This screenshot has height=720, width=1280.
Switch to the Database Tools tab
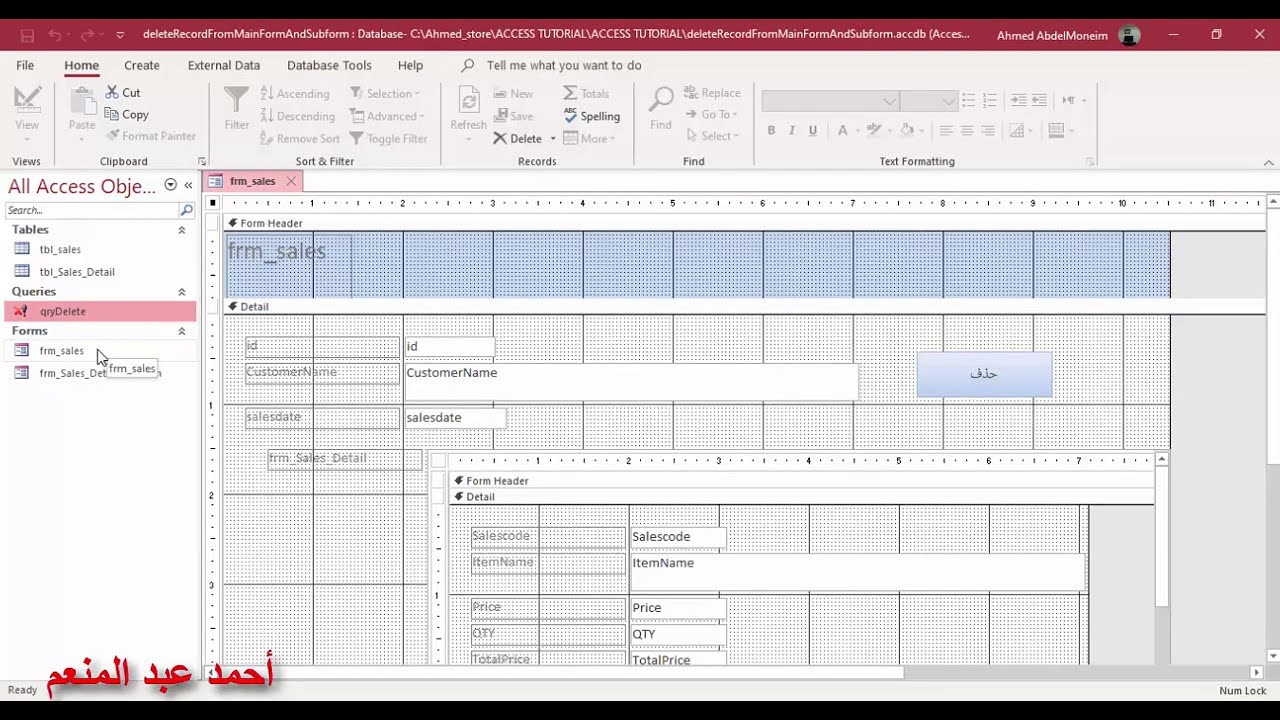329,65
